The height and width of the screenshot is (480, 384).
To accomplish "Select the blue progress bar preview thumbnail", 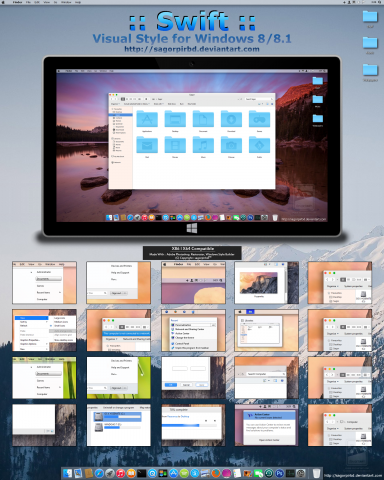I will 193,425.
